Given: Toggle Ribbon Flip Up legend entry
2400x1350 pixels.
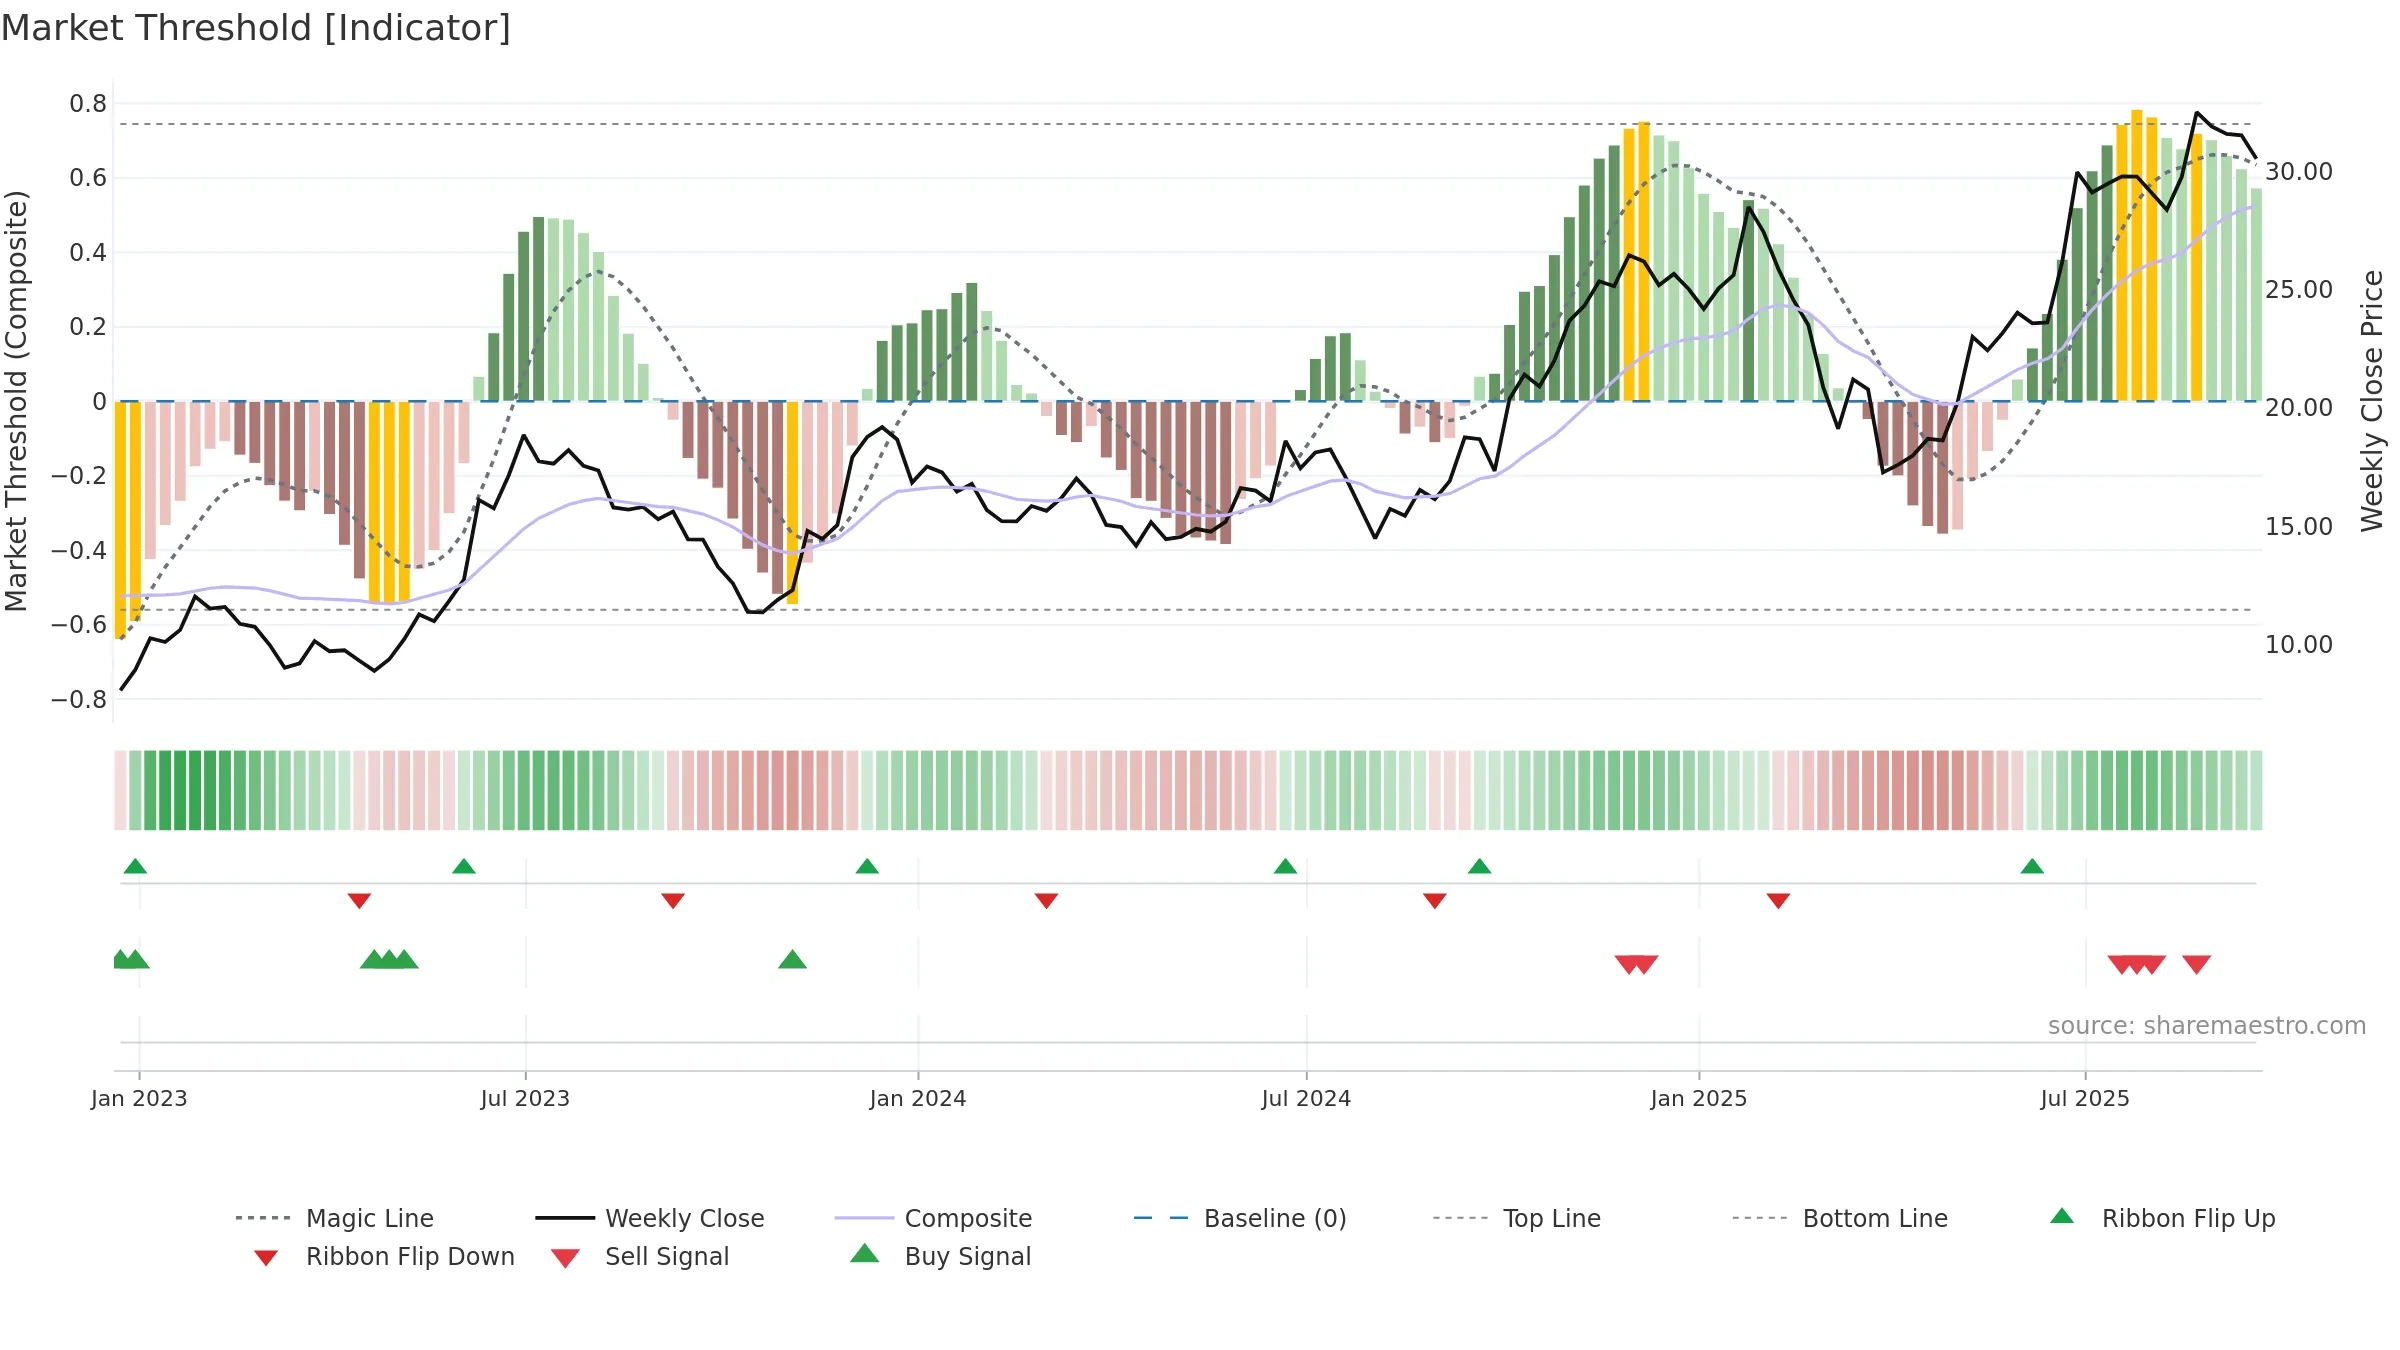Looking at the screenshot, I should tap(2162, 1218).
